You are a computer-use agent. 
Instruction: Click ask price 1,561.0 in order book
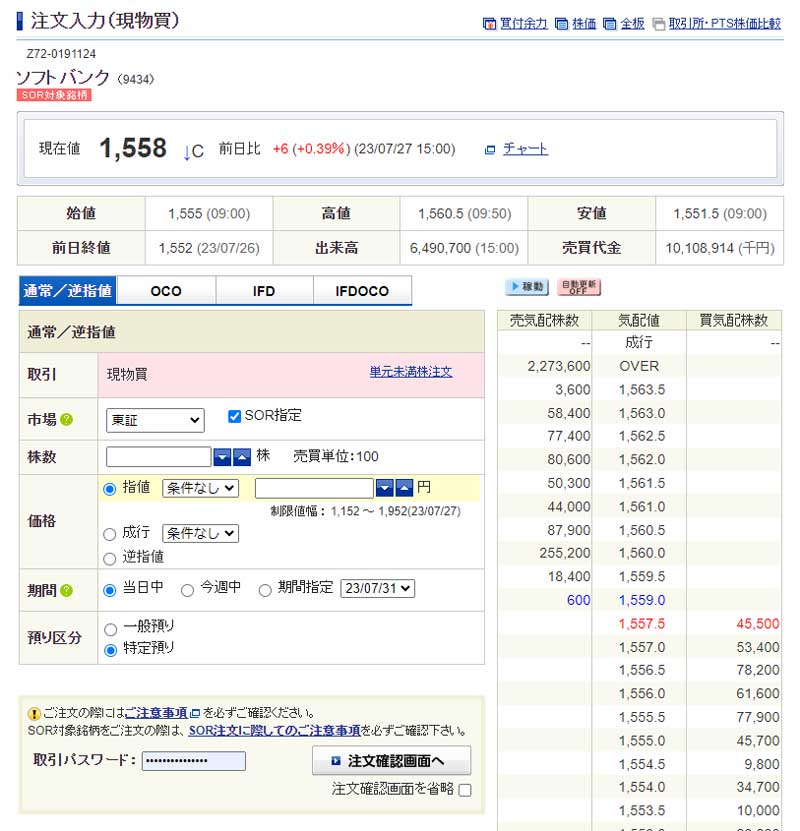point(642,507)
